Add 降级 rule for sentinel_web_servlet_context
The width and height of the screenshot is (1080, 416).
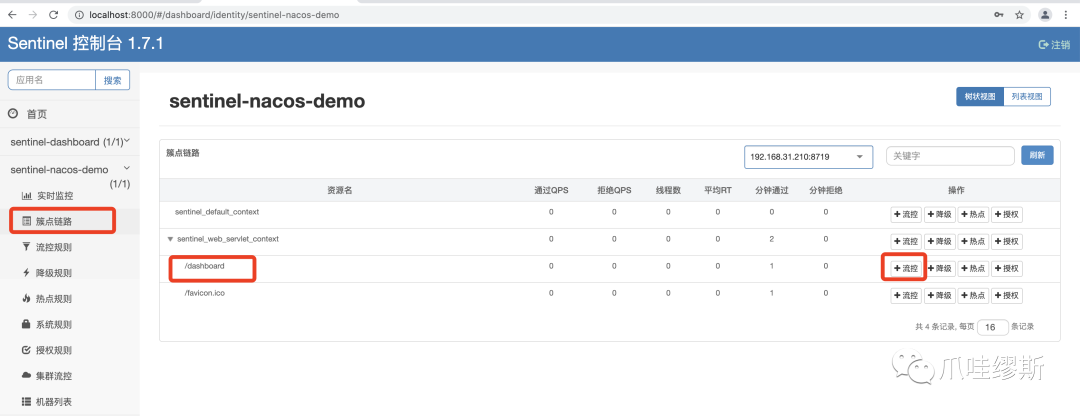click(939, 242)
